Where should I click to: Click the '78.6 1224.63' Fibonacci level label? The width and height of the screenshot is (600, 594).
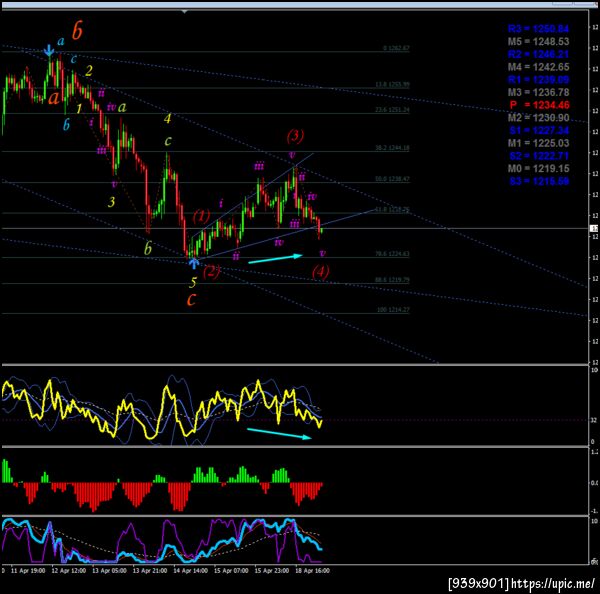392,254
